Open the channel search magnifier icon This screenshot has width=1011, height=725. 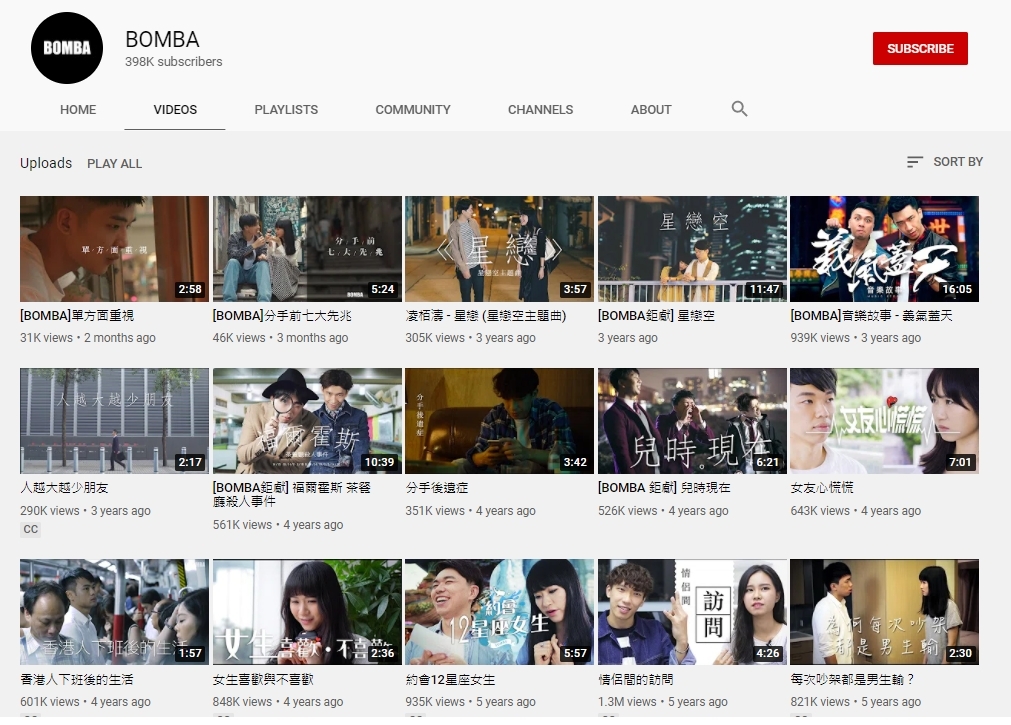point(739,109)
